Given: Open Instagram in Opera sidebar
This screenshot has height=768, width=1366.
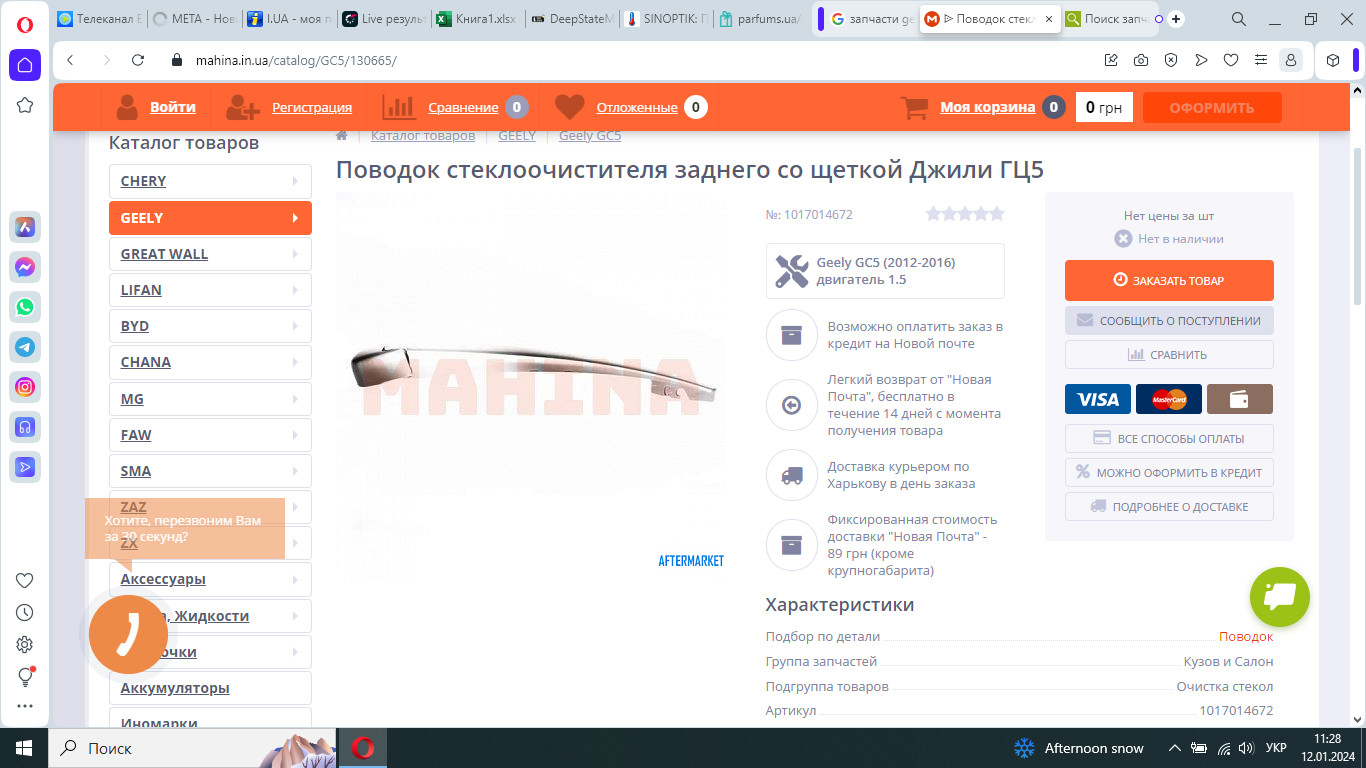Looking at the screenshot, I should [x=25, y=387].
